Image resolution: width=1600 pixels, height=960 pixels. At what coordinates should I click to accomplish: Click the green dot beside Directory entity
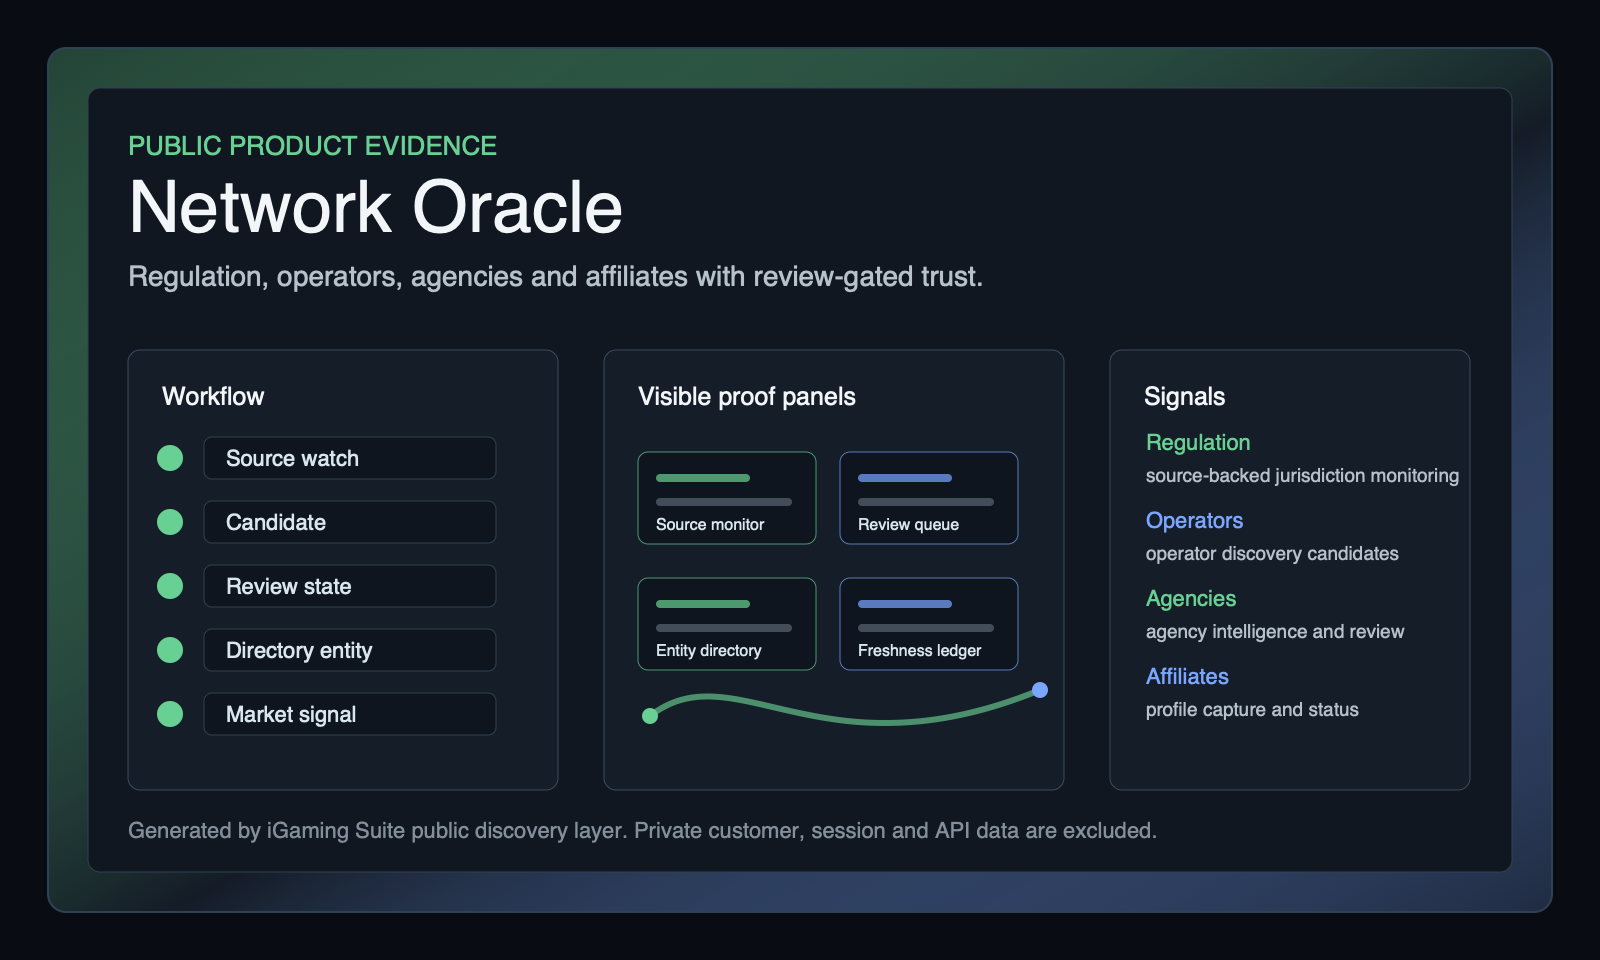(x=170, y=650)
